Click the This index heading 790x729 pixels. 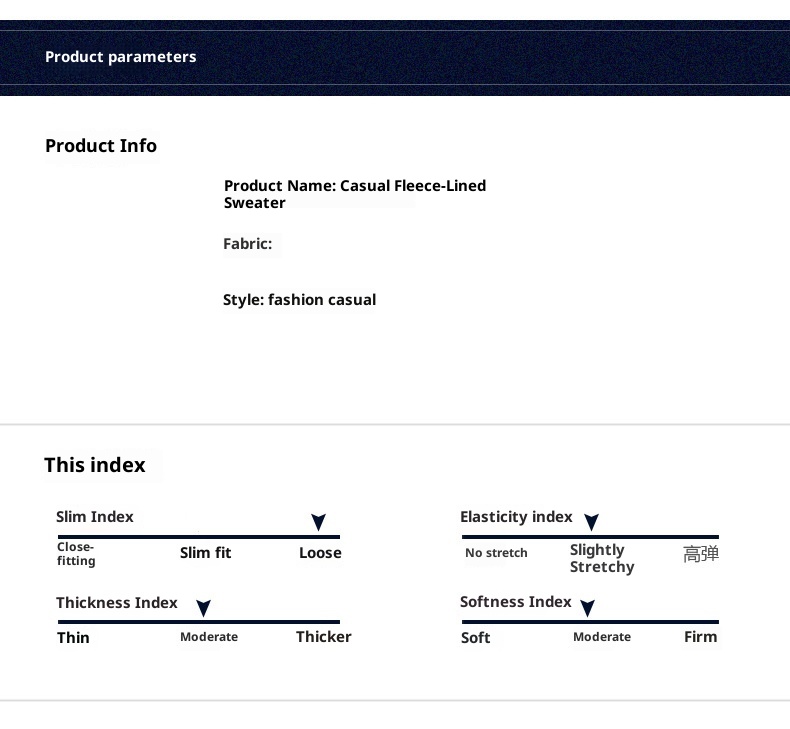[95, 465]
